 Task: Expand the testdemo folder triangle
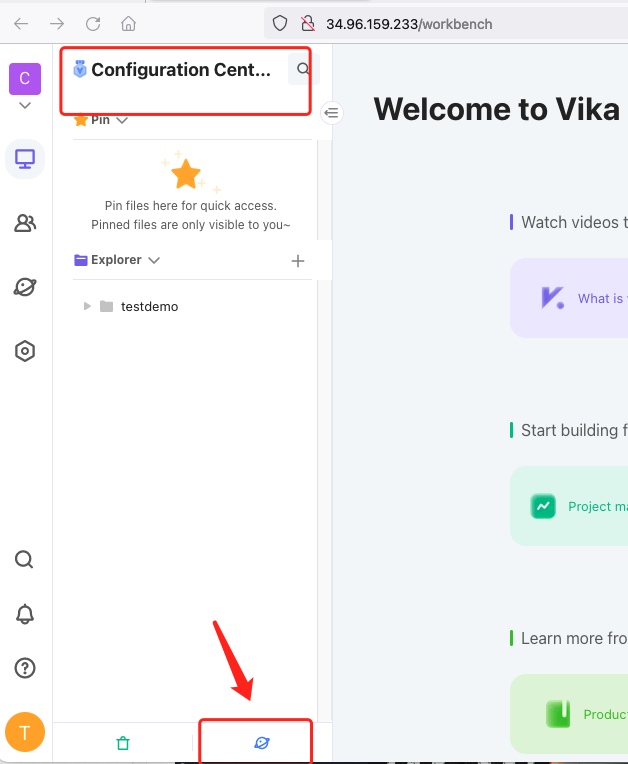click(87, 306)
